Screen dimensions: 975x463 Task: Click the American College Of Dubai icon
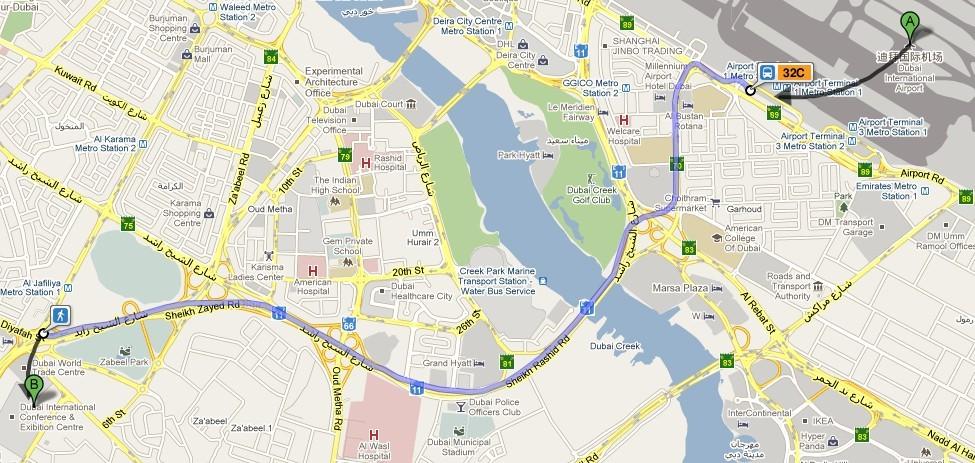(x=716, y=237)
